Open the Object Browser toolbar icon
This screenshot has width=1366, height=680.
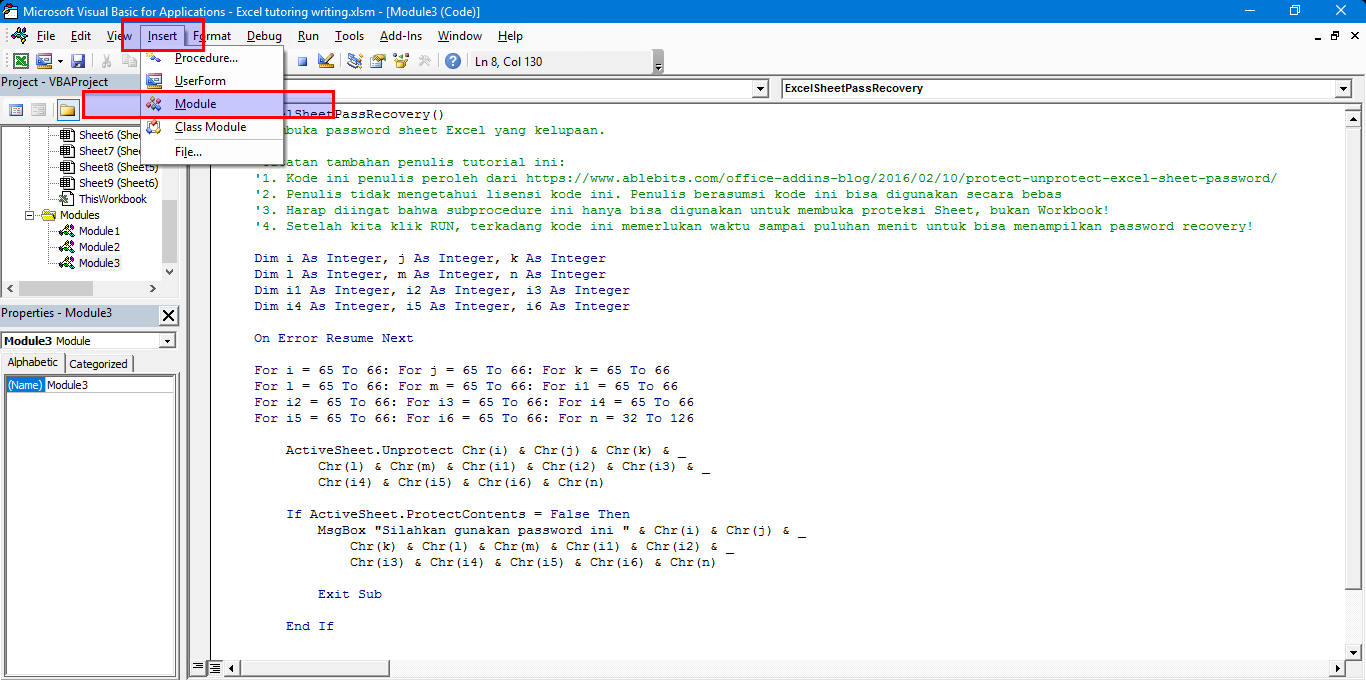tap(401, 61)
